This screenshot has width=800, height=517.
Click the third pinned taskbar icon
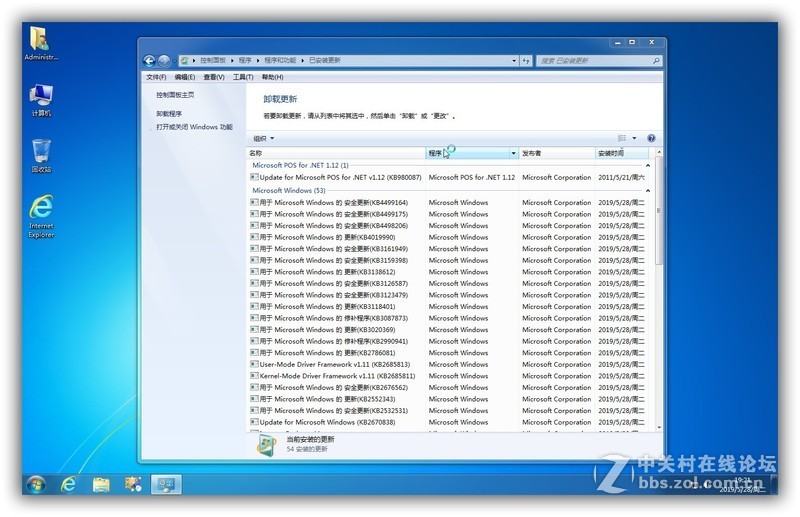click(x=133, y=484)
